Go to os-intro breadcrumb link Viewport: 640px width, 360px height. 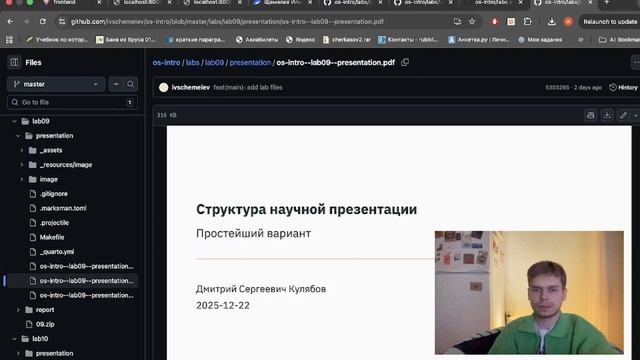pos(166,62)
